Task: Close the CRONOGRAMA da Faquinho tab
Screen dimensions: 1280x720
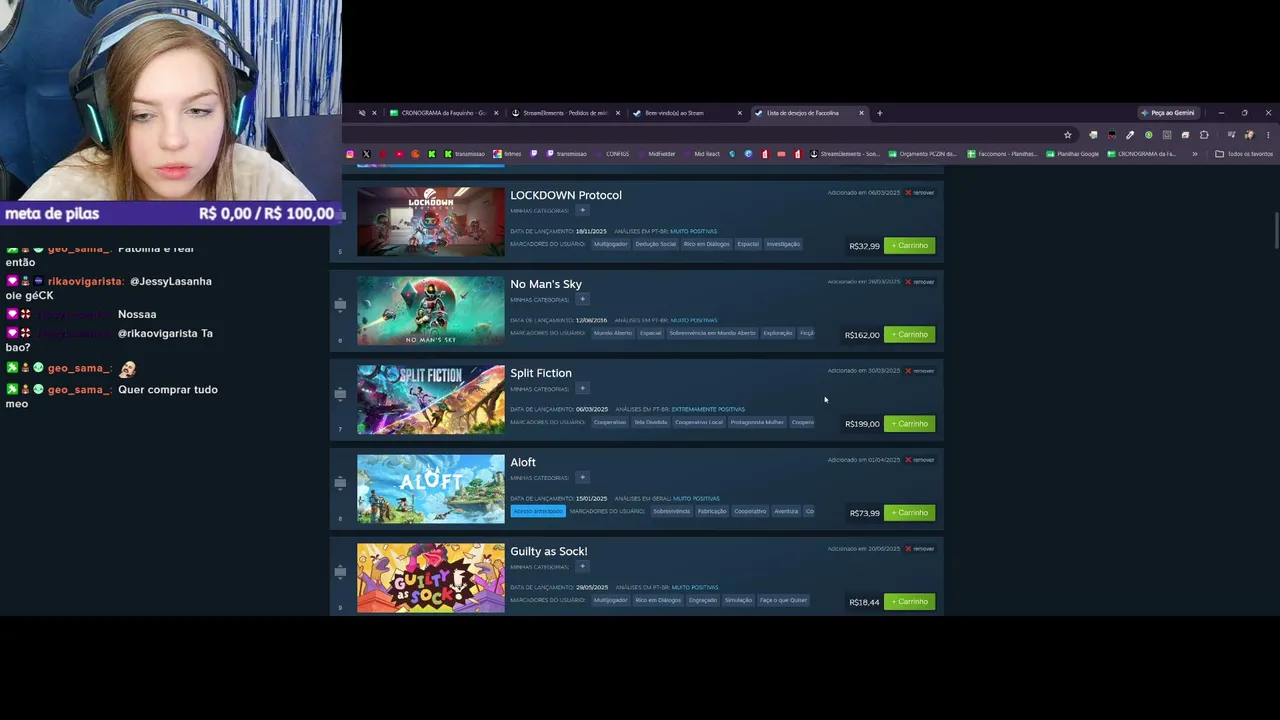Action: pyautogui.click(x=496, y=113)
